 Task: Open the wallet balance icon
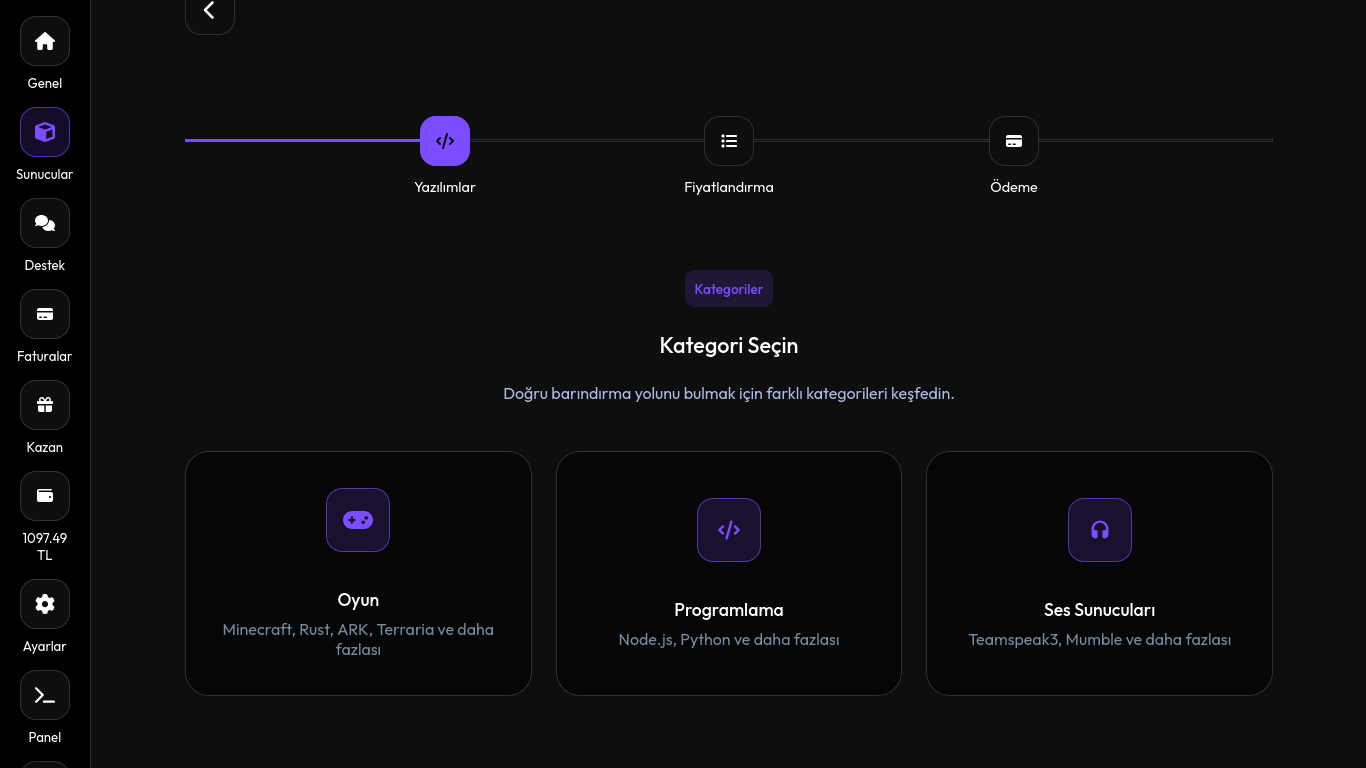point(45,496)
